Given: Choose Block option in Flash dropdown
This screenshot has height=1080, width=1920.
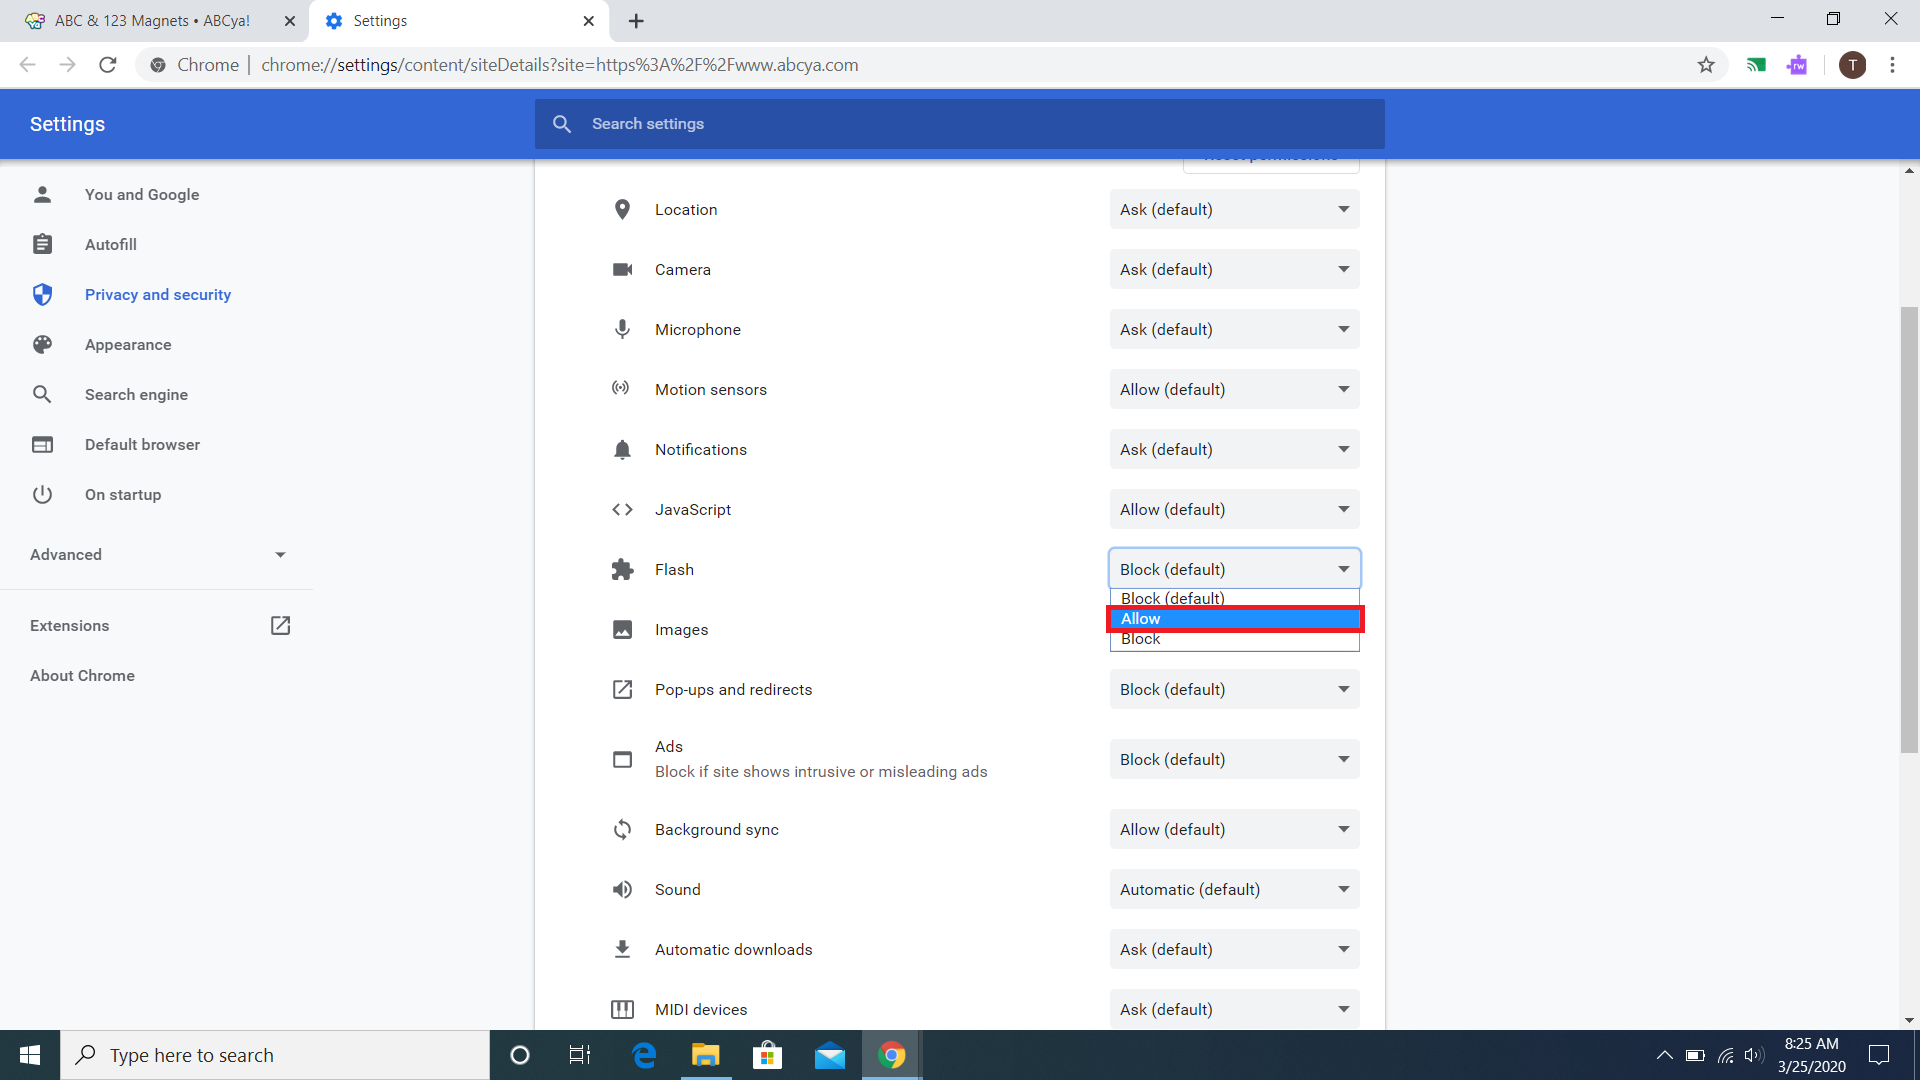Looking at the screenshot, I should (x=1234, y=640).
